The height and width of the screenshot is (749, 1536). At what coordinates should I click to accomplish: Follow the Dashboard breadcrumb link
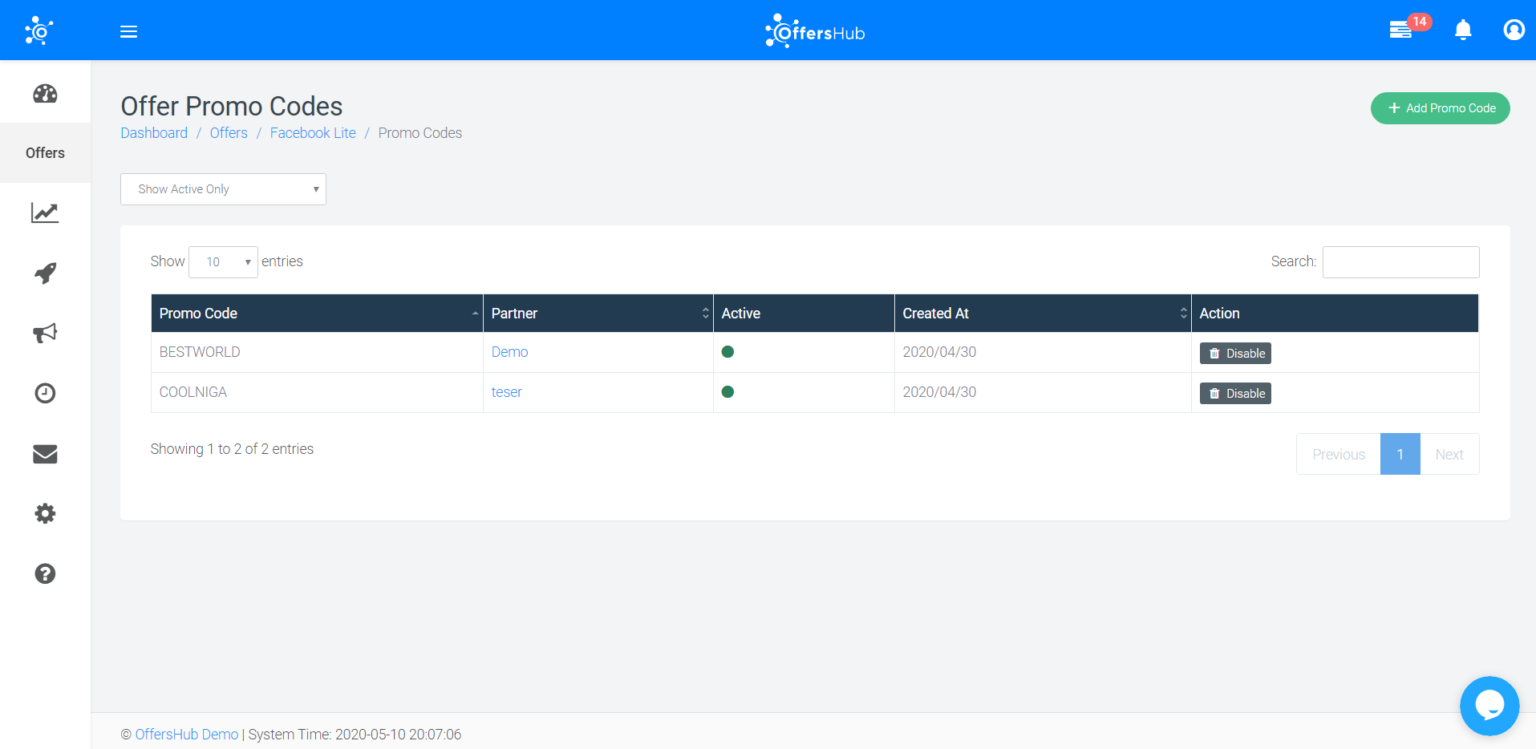pos(154,133)
